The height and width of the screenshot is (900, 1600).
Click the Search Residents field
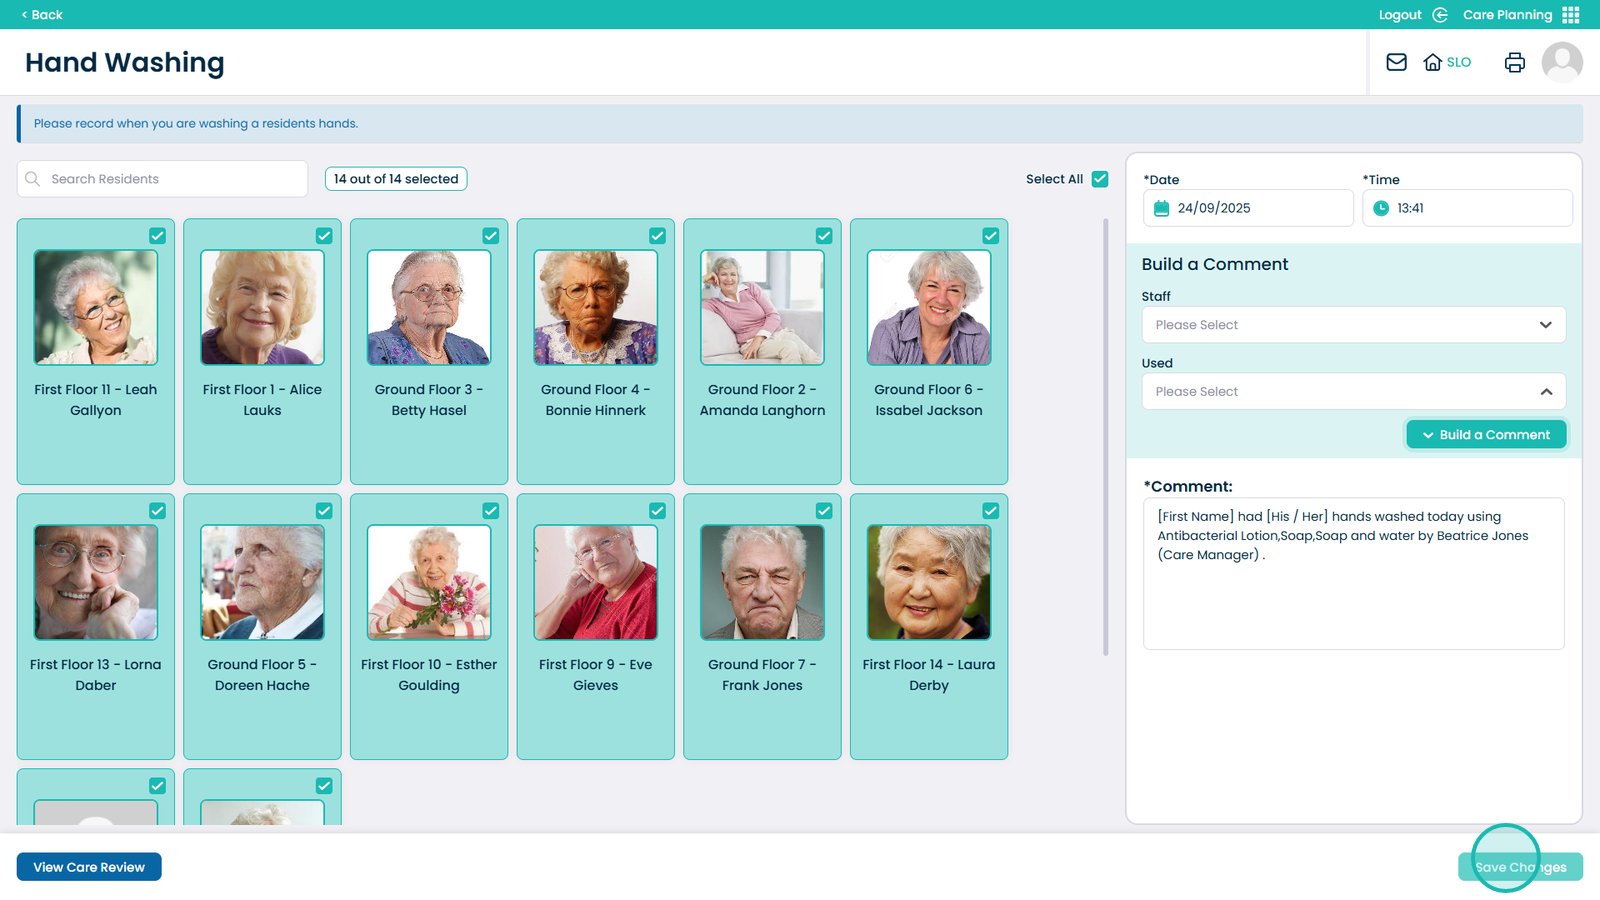click(x=162, y=179)
